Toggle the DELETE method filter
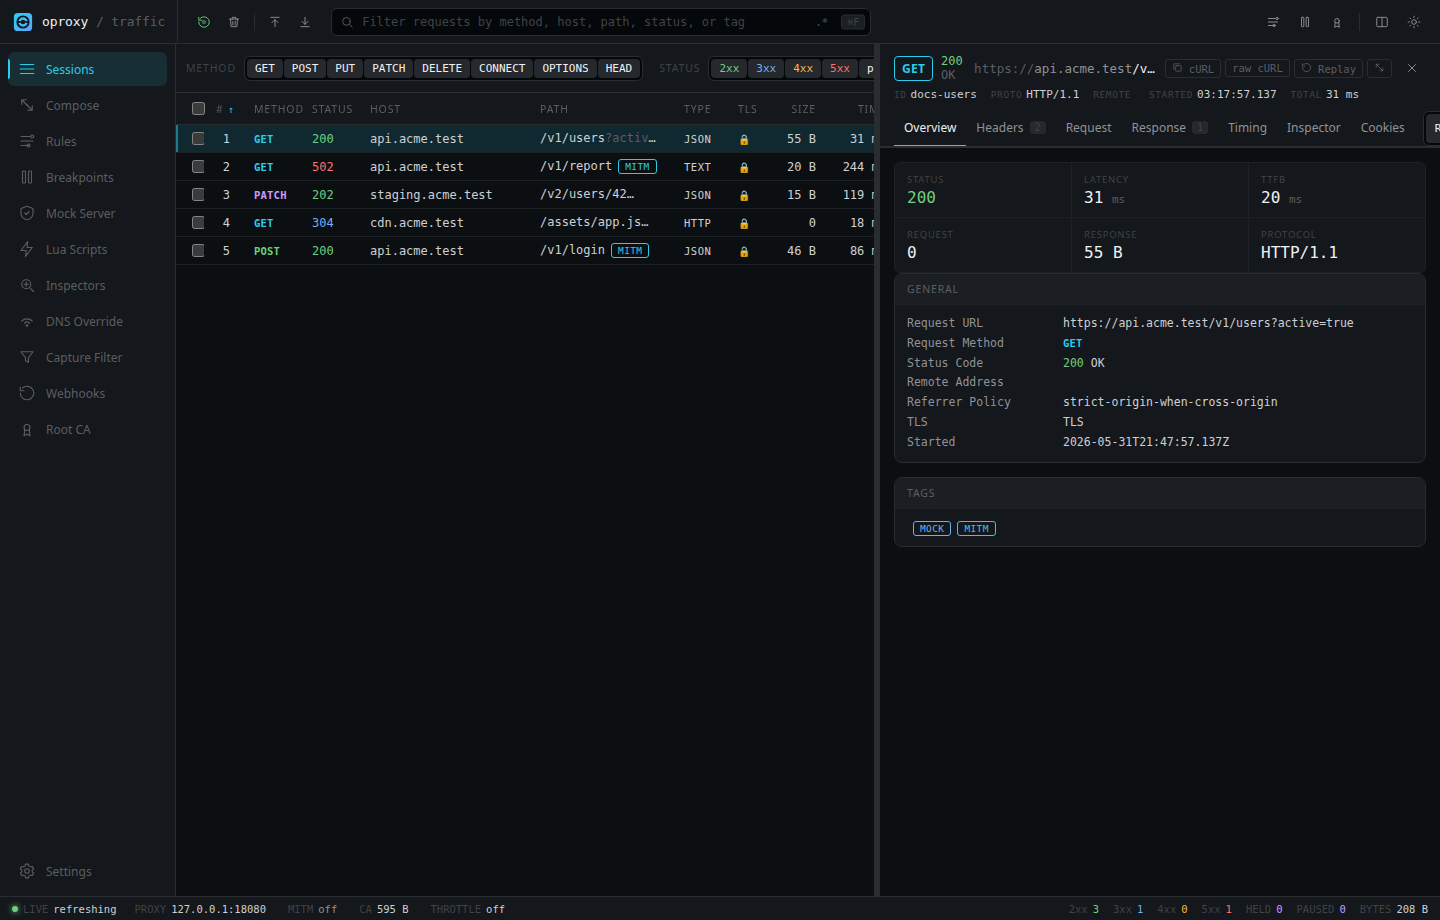The width and height of the screenshot is (1440, 920). [x=442, y=68]
